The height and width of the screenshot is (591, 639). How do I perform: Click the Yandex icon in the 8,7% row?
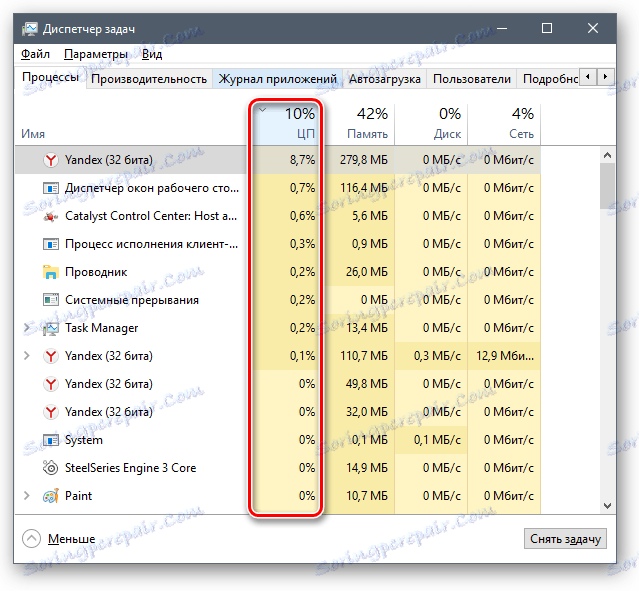coord(51,160)
